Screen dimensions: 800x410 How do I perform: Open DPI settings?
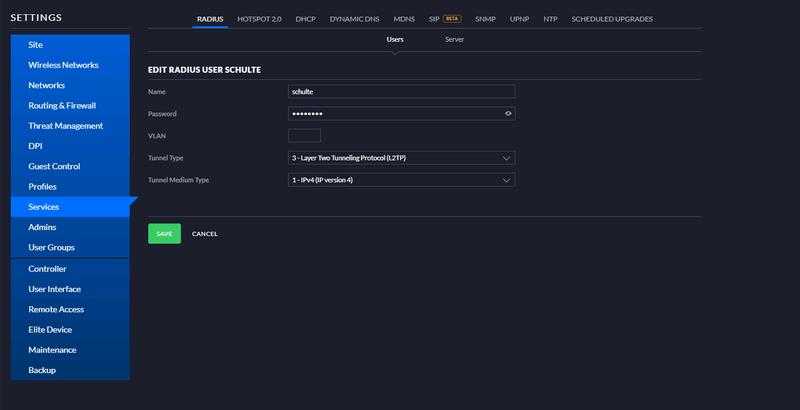(x=70, y=146)
